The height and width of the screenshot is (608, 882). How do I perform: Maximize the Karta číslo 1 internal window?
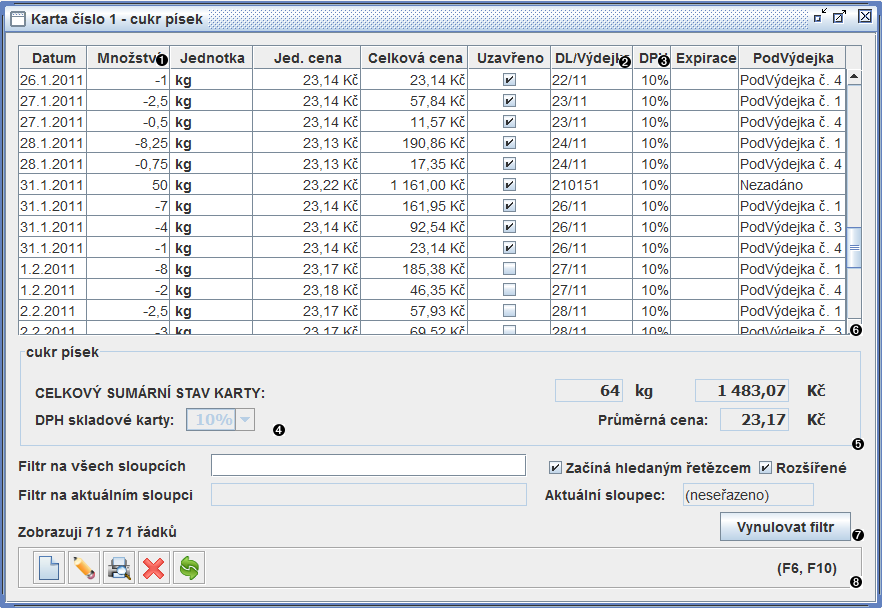pyautogui.click(x=841, y=16)
